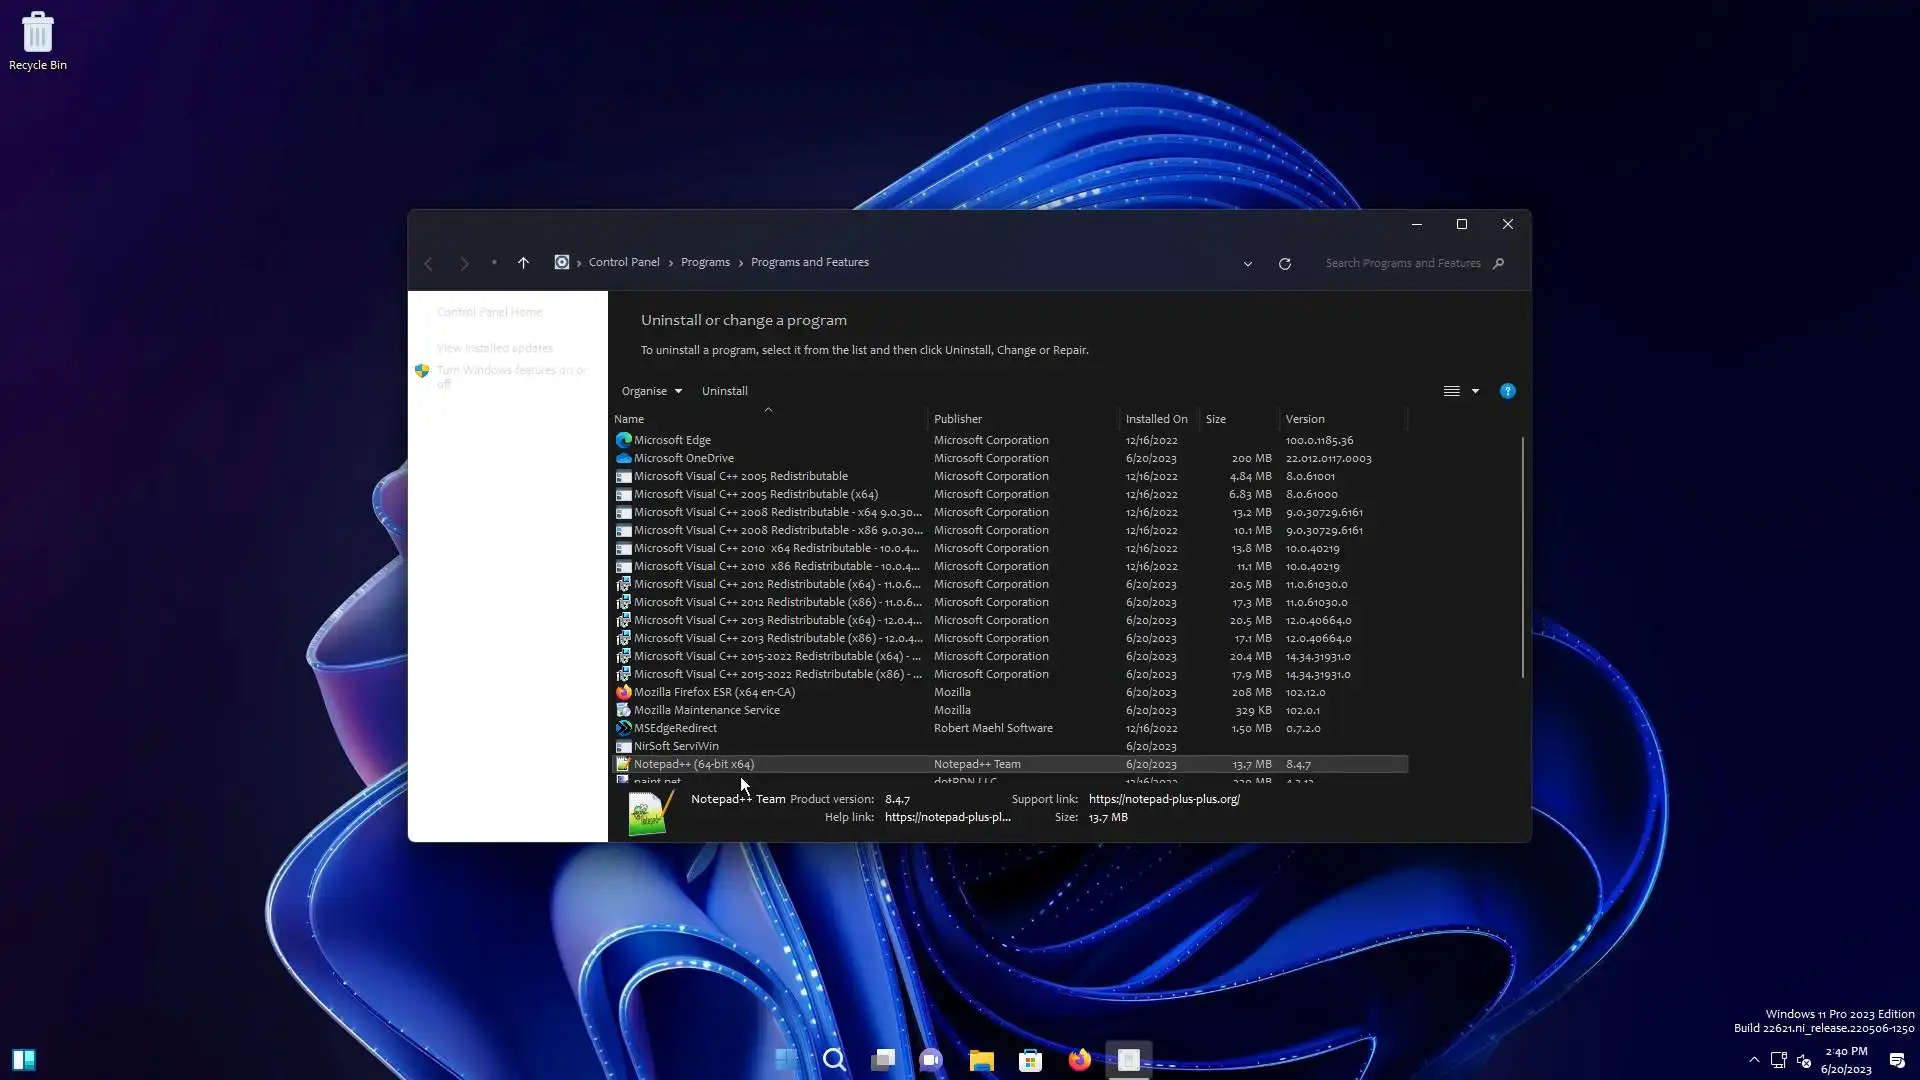The image size is (1920, 1080).
Task: Click the Programs breadcrumb item
Action: click(x=705, y=262)
